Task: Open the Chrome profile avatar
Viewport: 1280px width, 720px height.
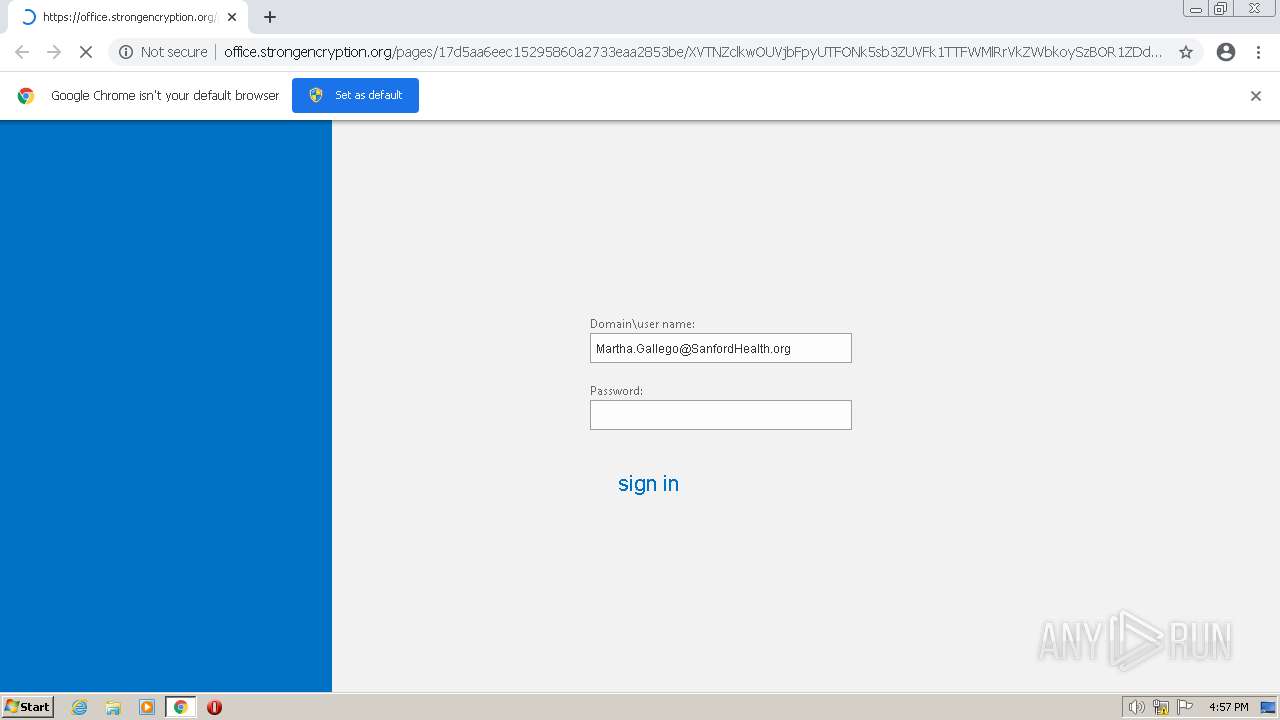Action: coord(1226,52)
